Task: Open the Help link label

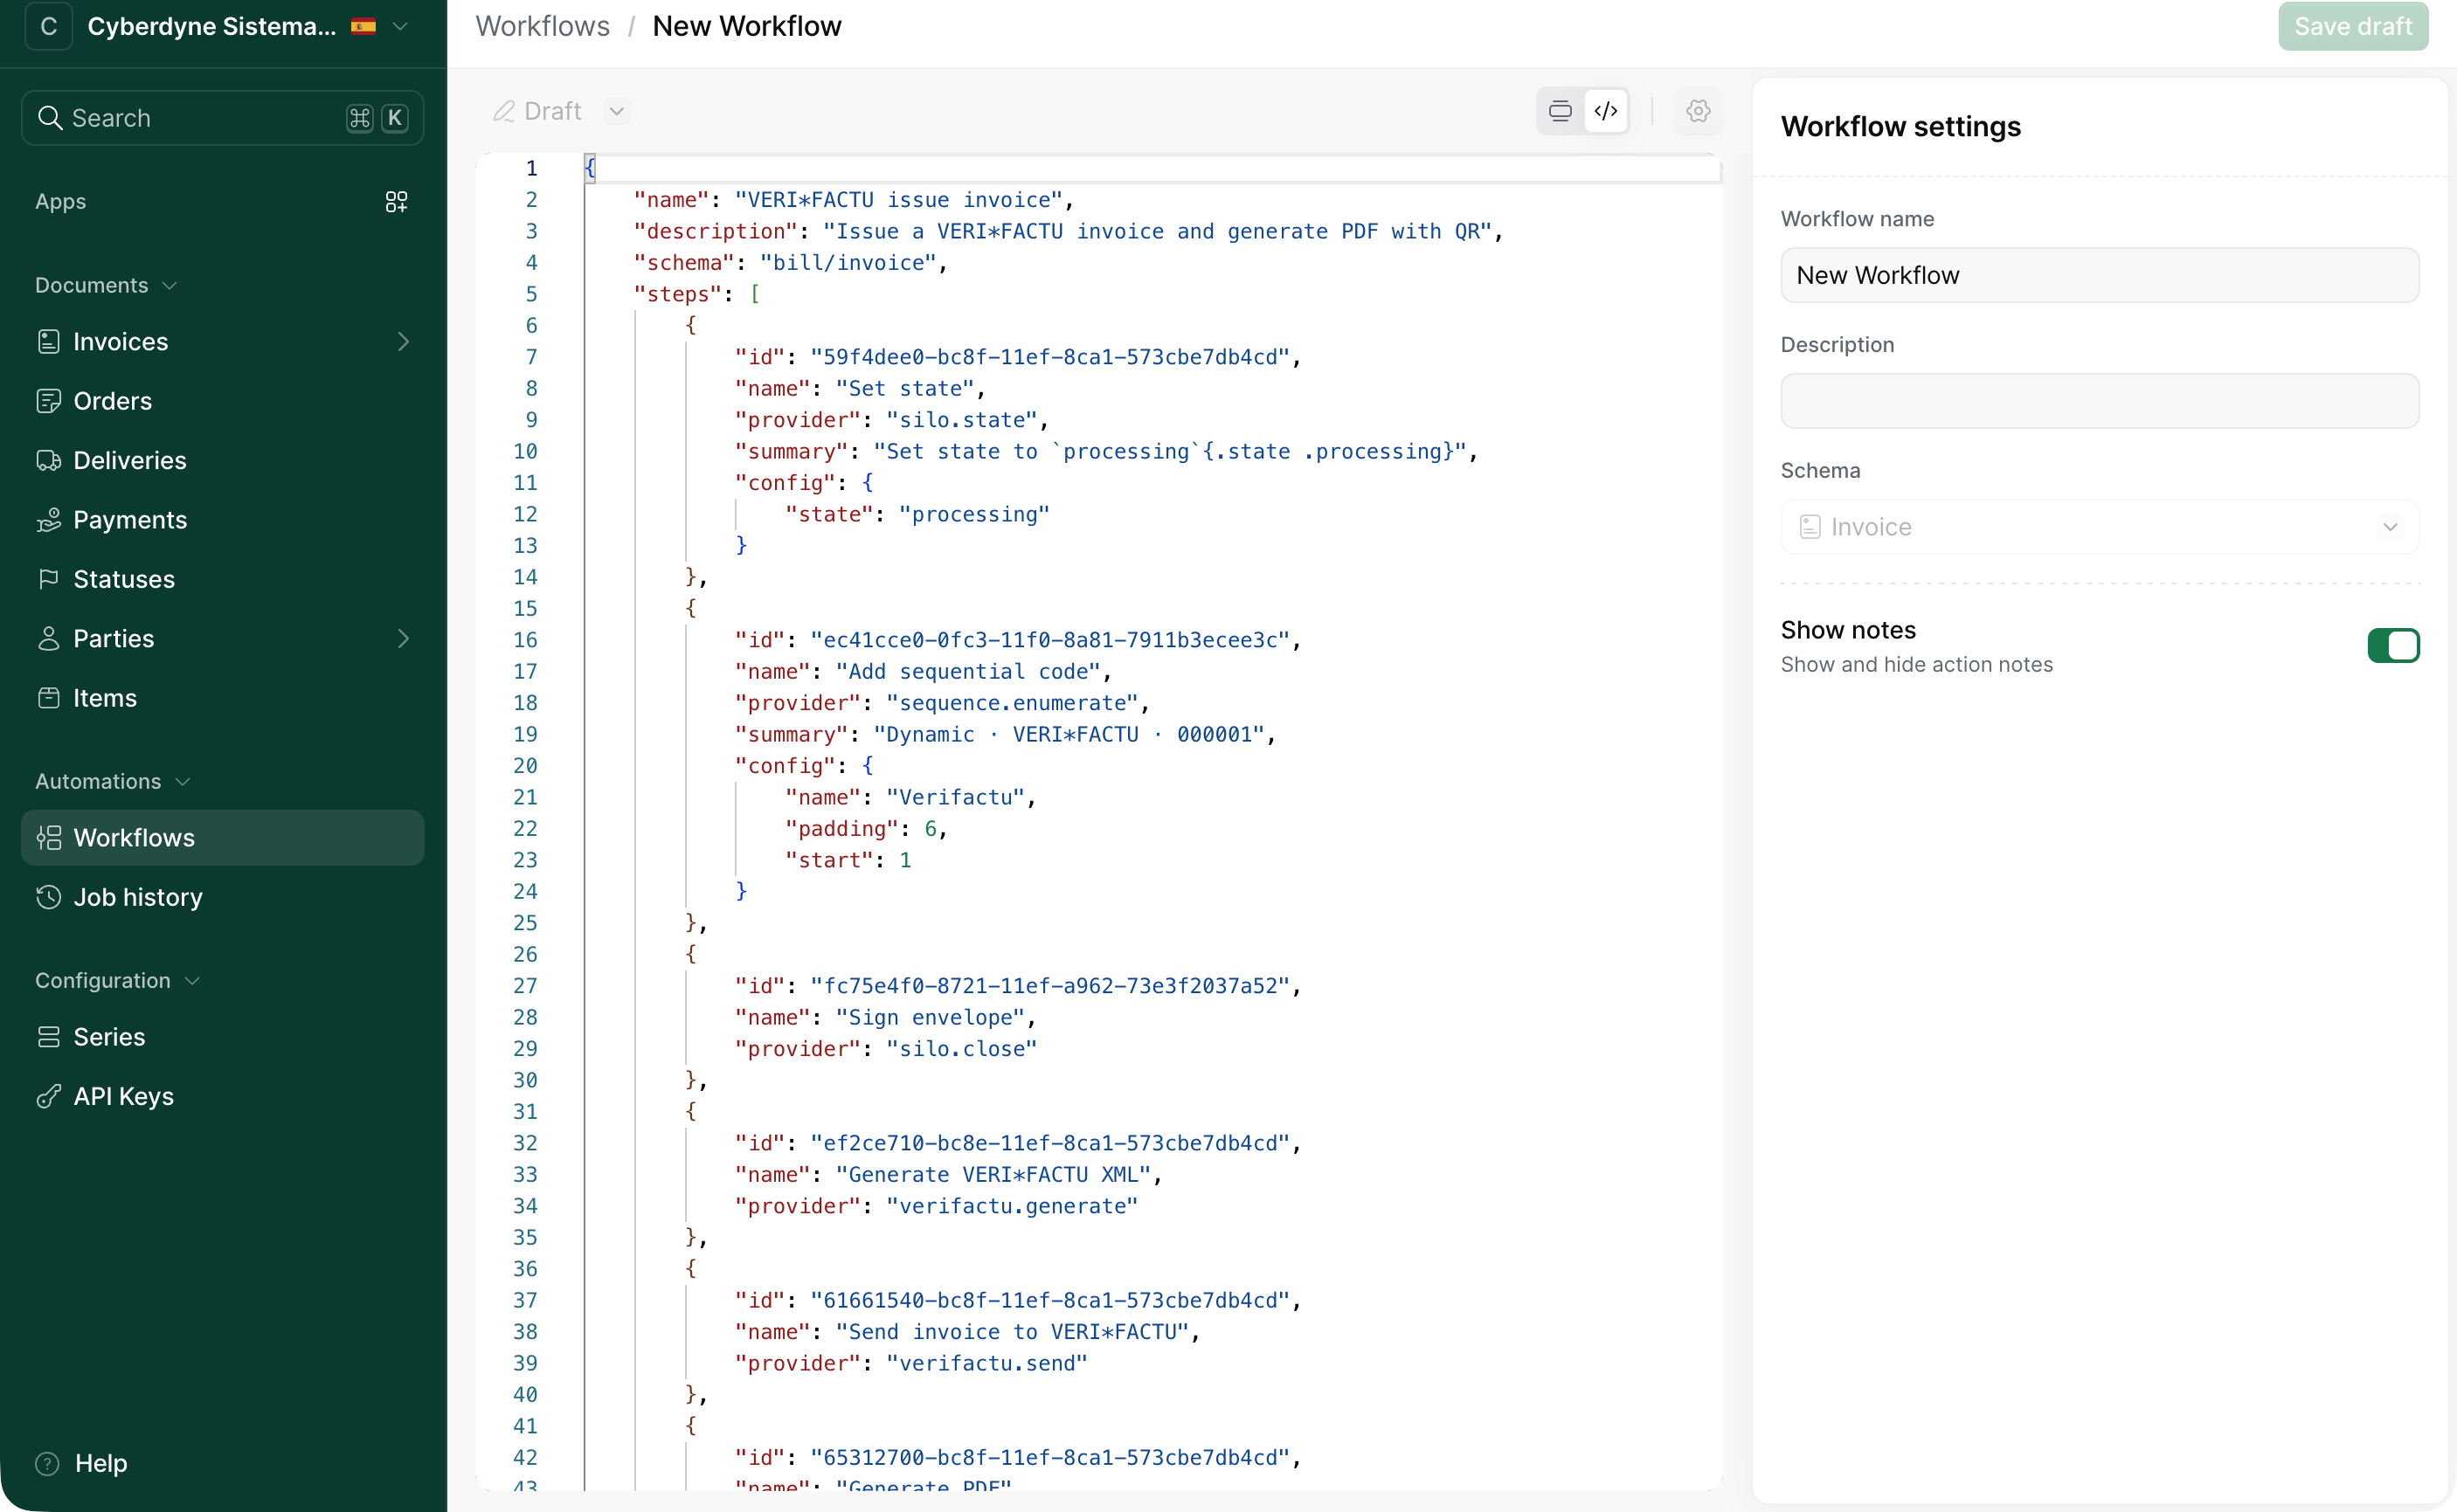Action: click(101, 1463)
